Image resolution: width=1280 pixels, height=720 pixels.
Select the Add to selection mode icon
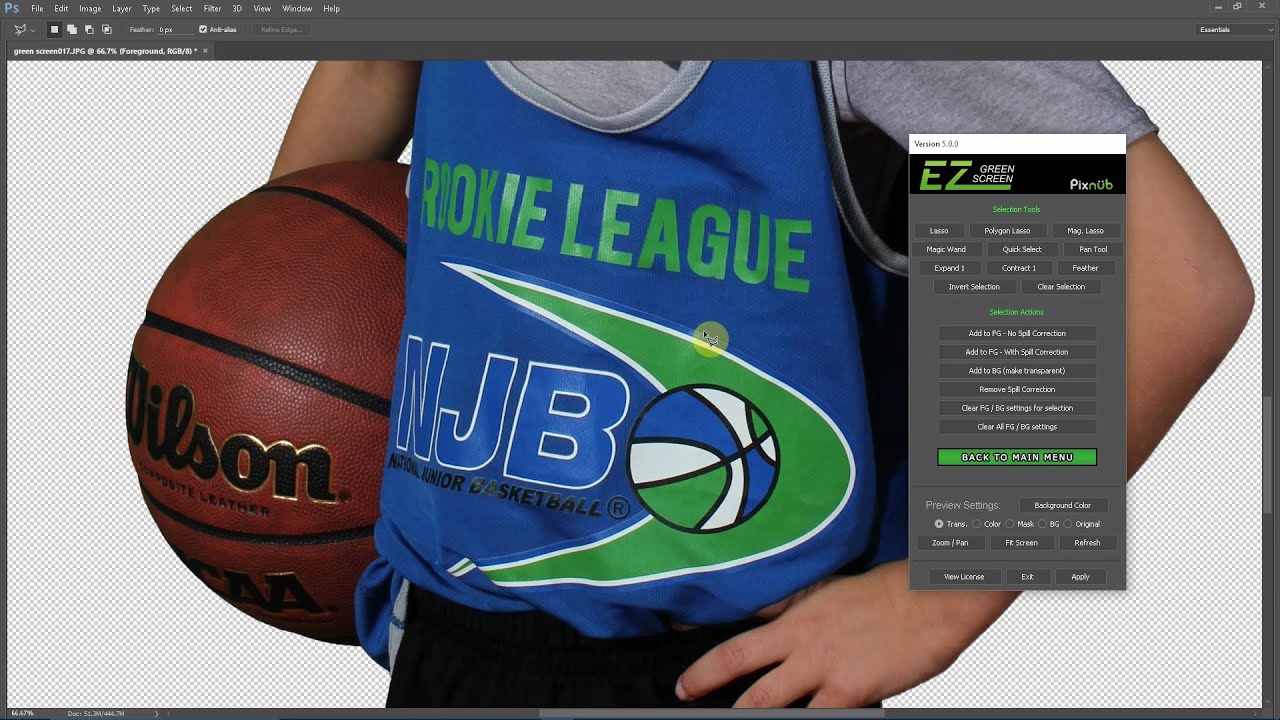point(72,29)
